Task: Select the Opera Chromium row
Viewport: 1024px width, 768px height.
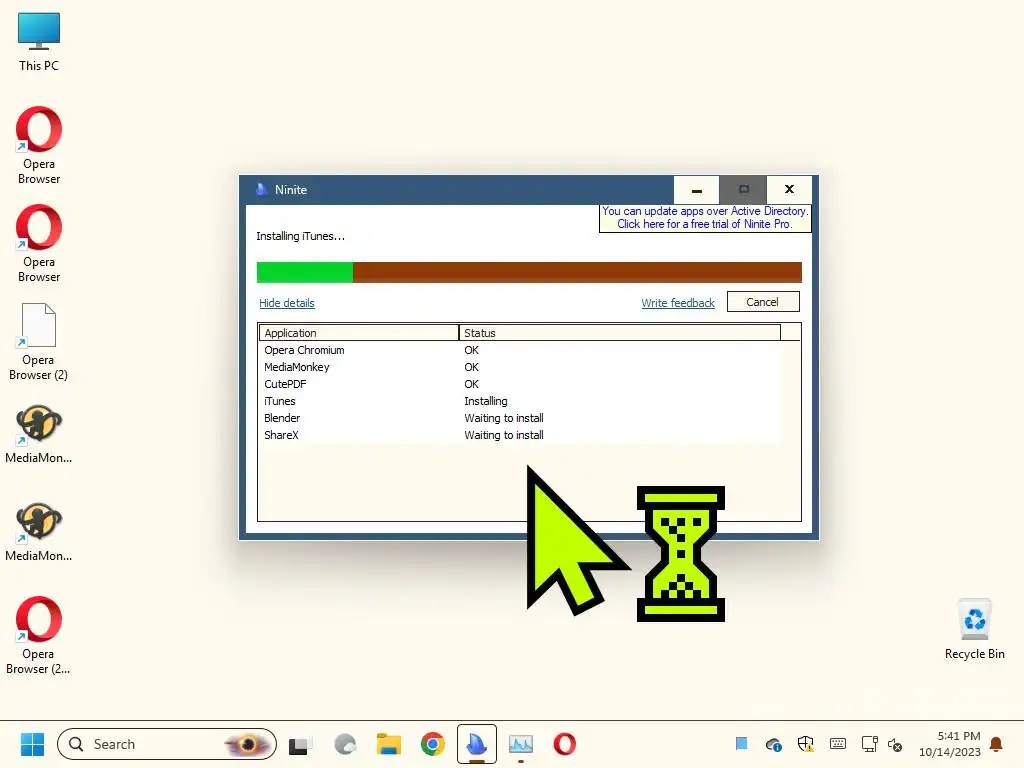Action: [519, 350]
